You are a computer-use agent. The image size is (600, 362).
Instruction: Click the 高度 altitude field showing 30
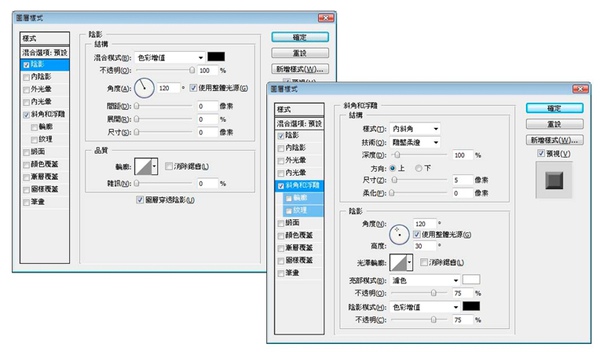tap(425, 246)
